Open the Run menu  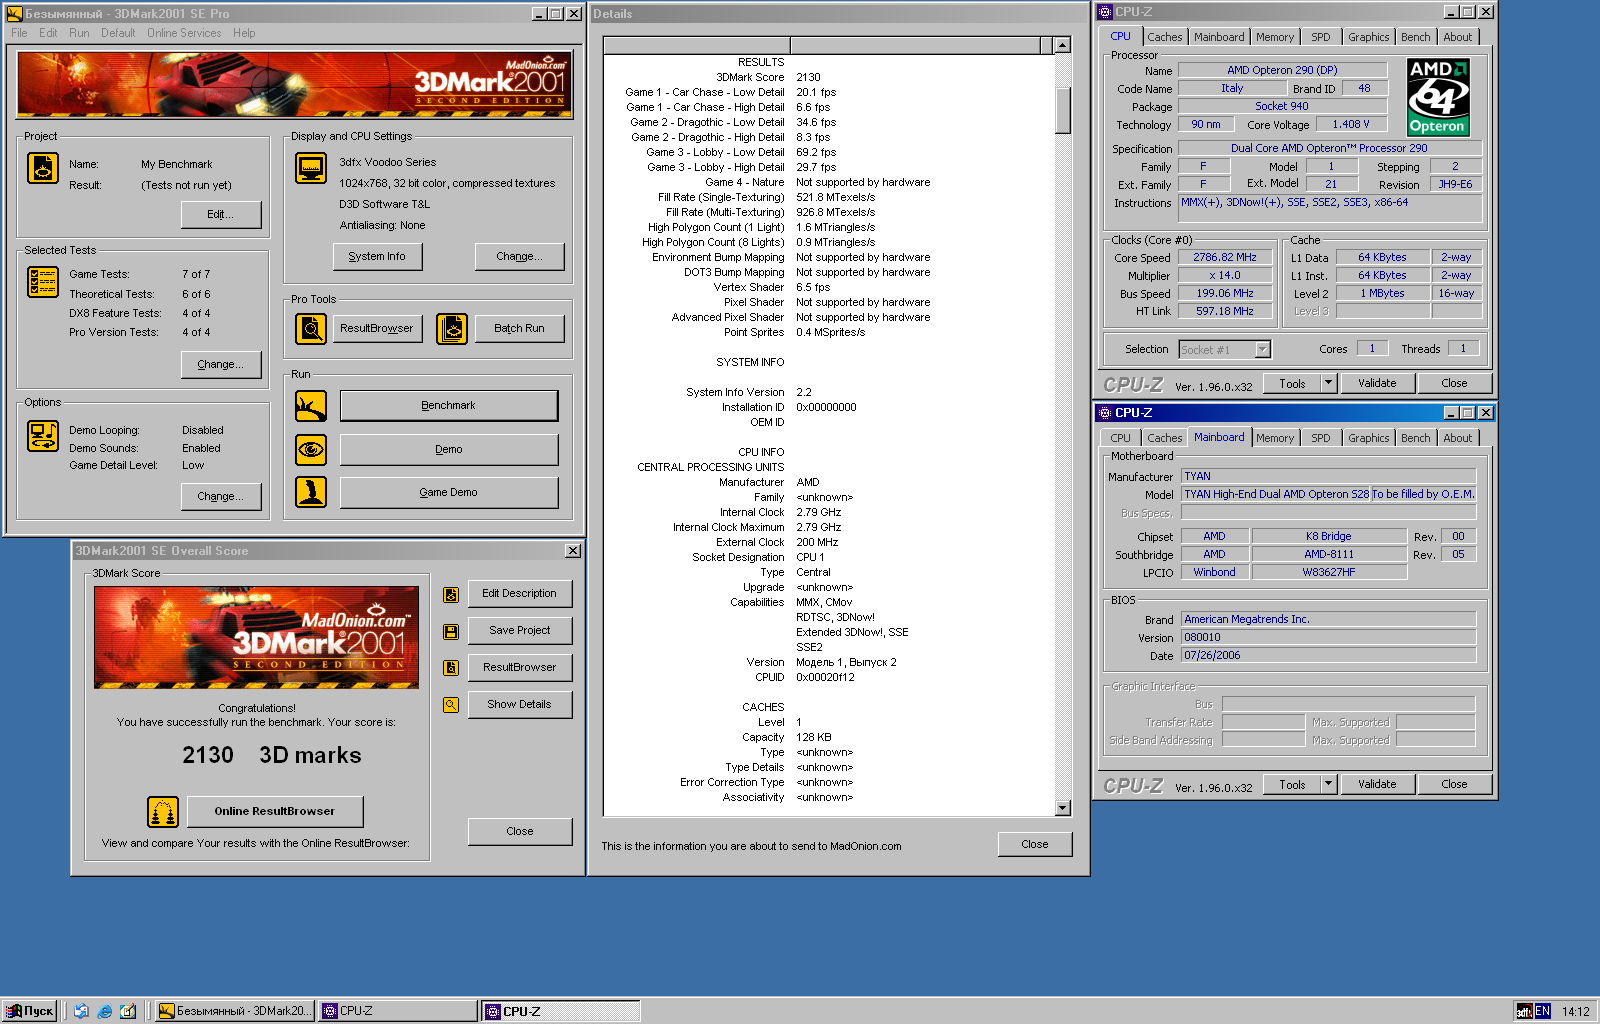(x=79, y=33)
